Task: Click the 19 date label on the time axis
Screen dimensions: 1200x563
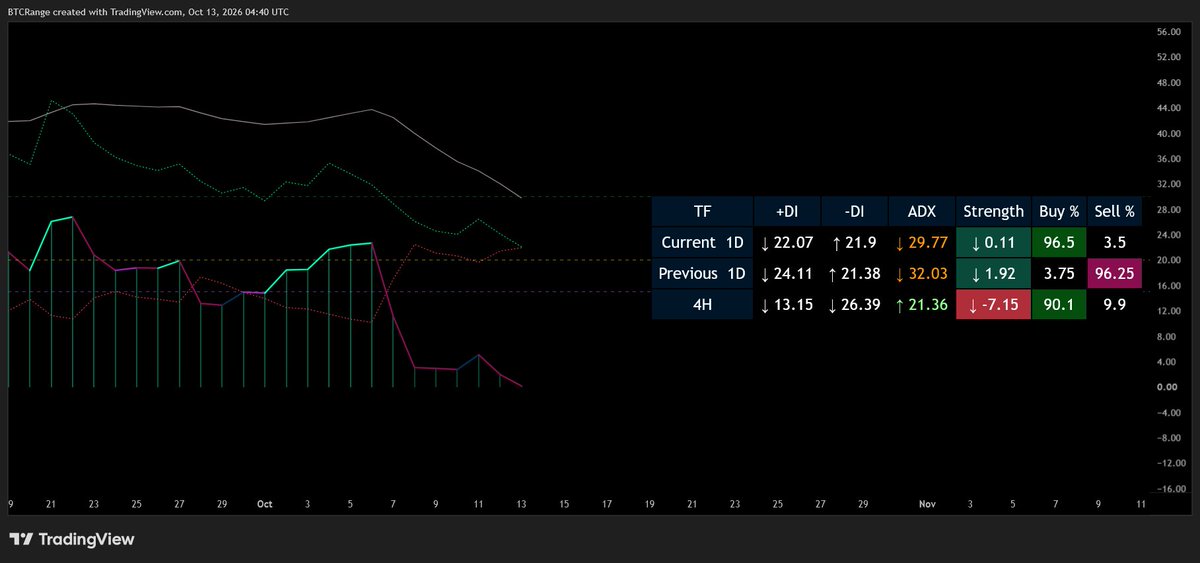Action: [650, 505]
